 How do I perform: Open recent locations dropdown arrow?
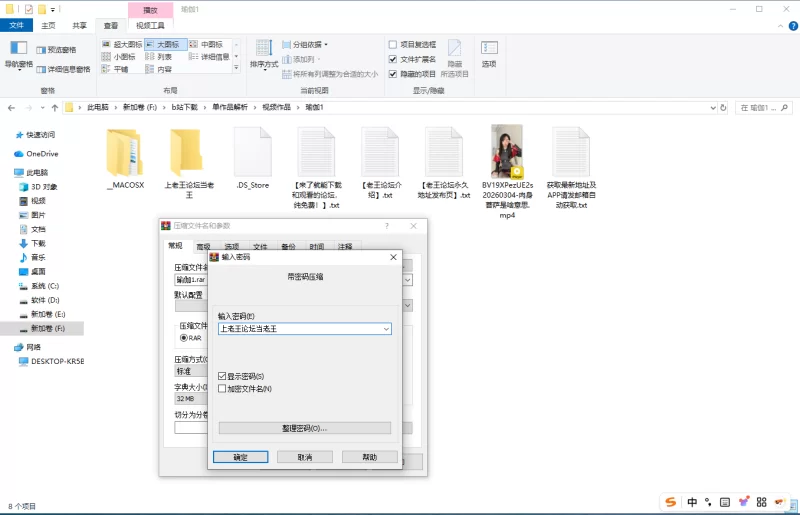pyautogui.click(x=42, y=108)
